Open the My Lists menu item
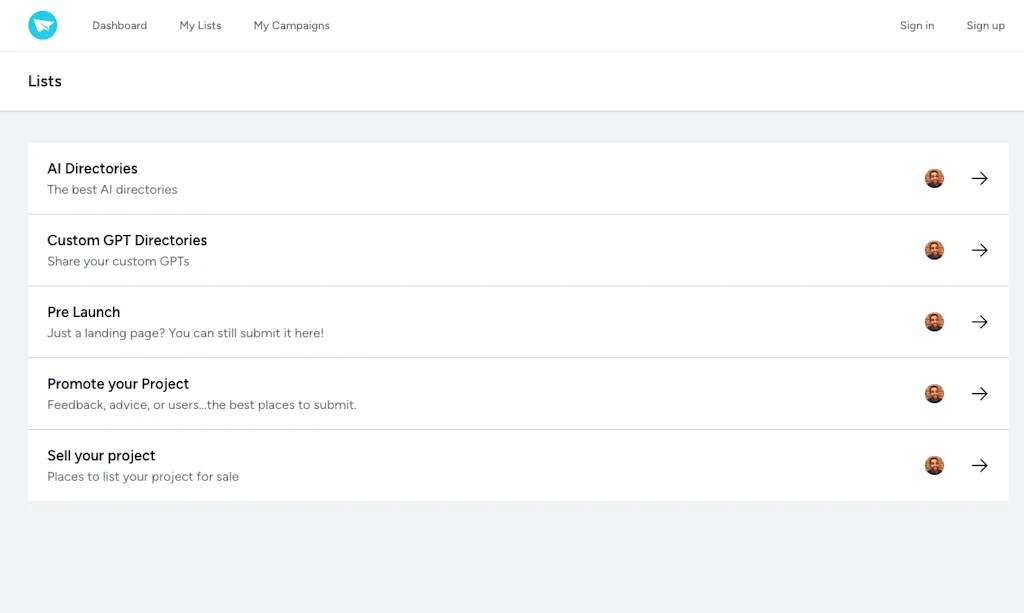This screenshot has width=1024, height=613. tap(200, 25)
